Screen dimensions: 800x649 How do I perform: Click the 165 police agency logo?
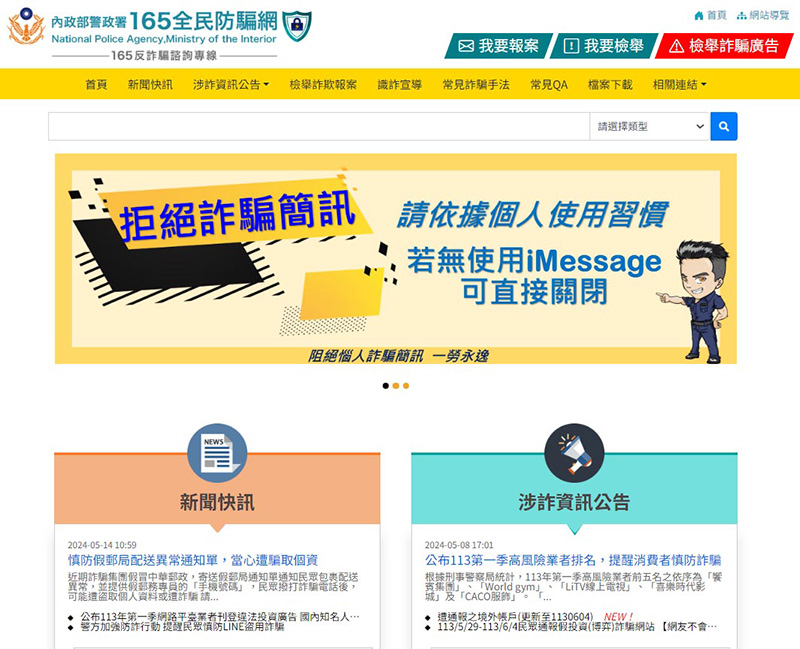coord(26,27)
